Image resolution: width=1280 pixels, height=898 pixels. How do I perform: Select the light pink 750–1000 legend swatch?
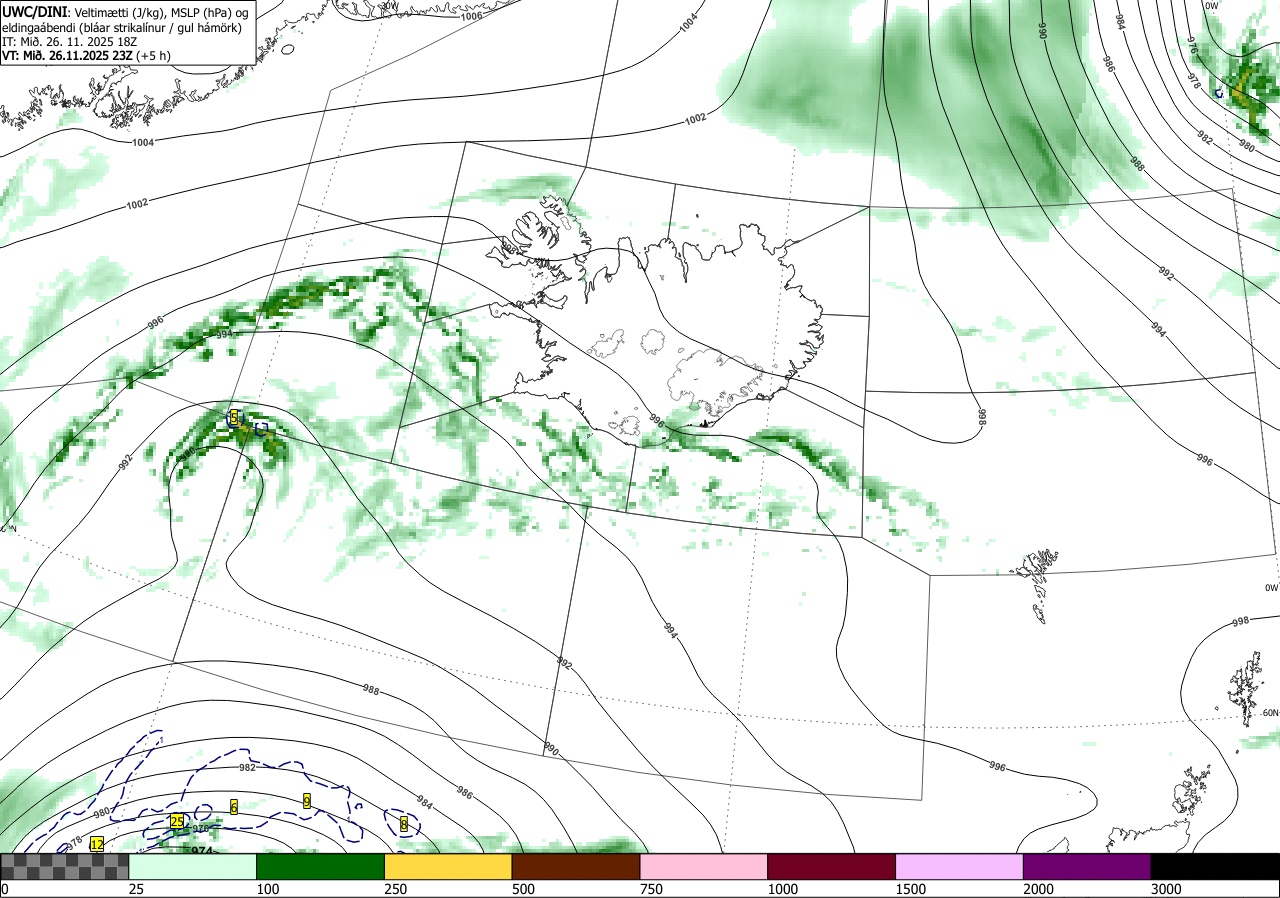pyautogui.click(x=704, y=866)
